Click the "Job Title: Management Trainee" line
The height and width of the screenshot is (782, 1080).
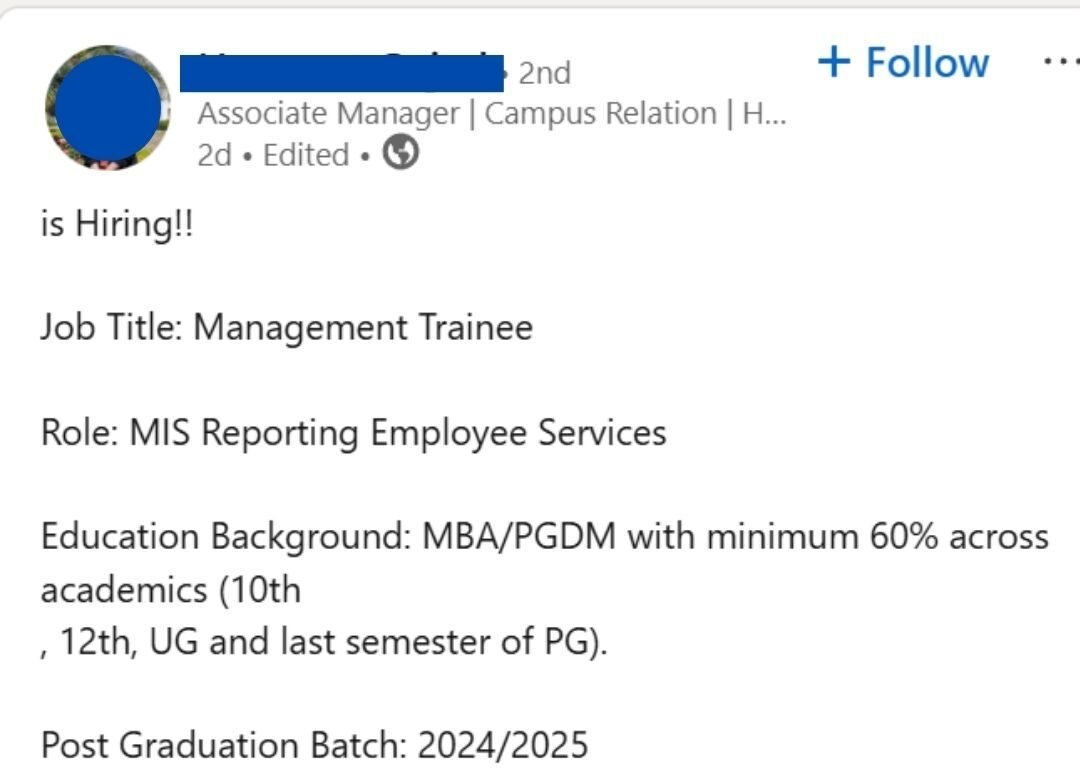click(286, 328)
